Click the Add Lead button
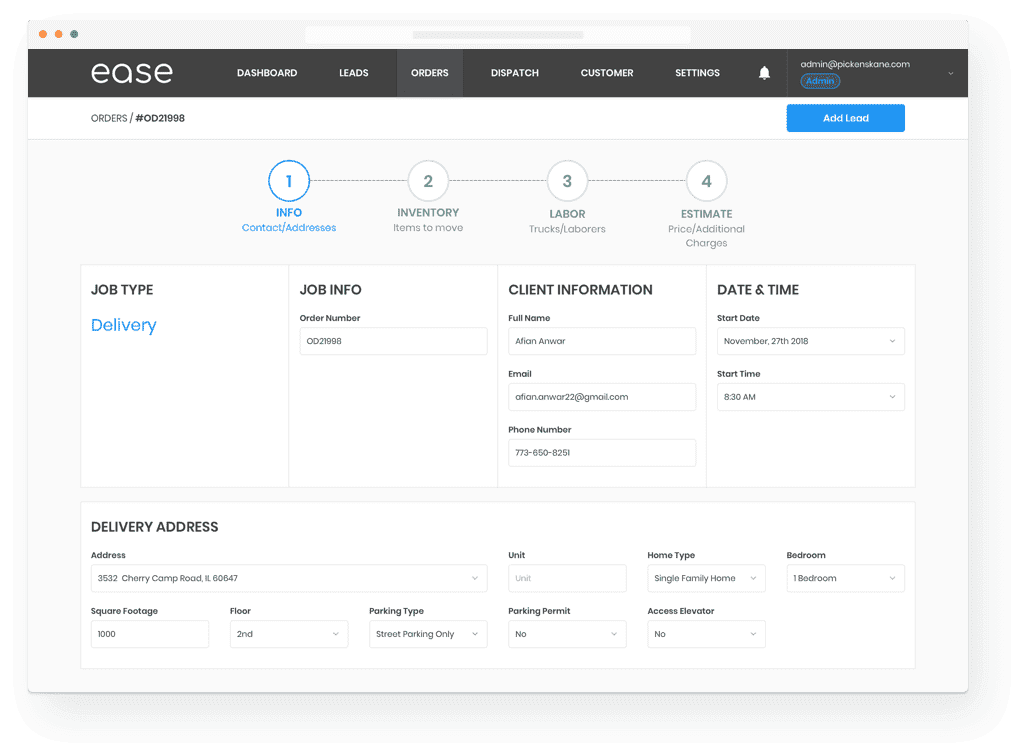 (x=845, y=118)
